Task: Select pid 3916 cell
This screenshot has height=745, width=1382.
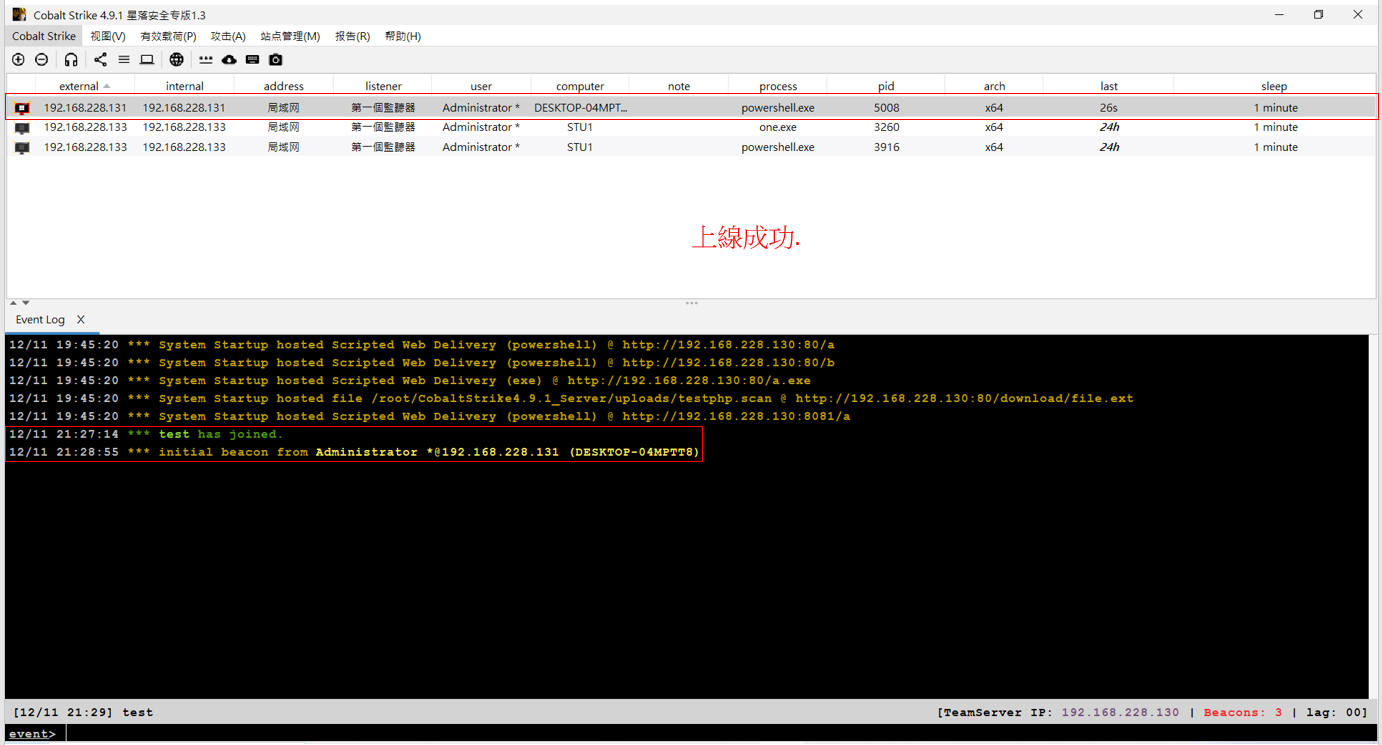Action: (886, 147)
